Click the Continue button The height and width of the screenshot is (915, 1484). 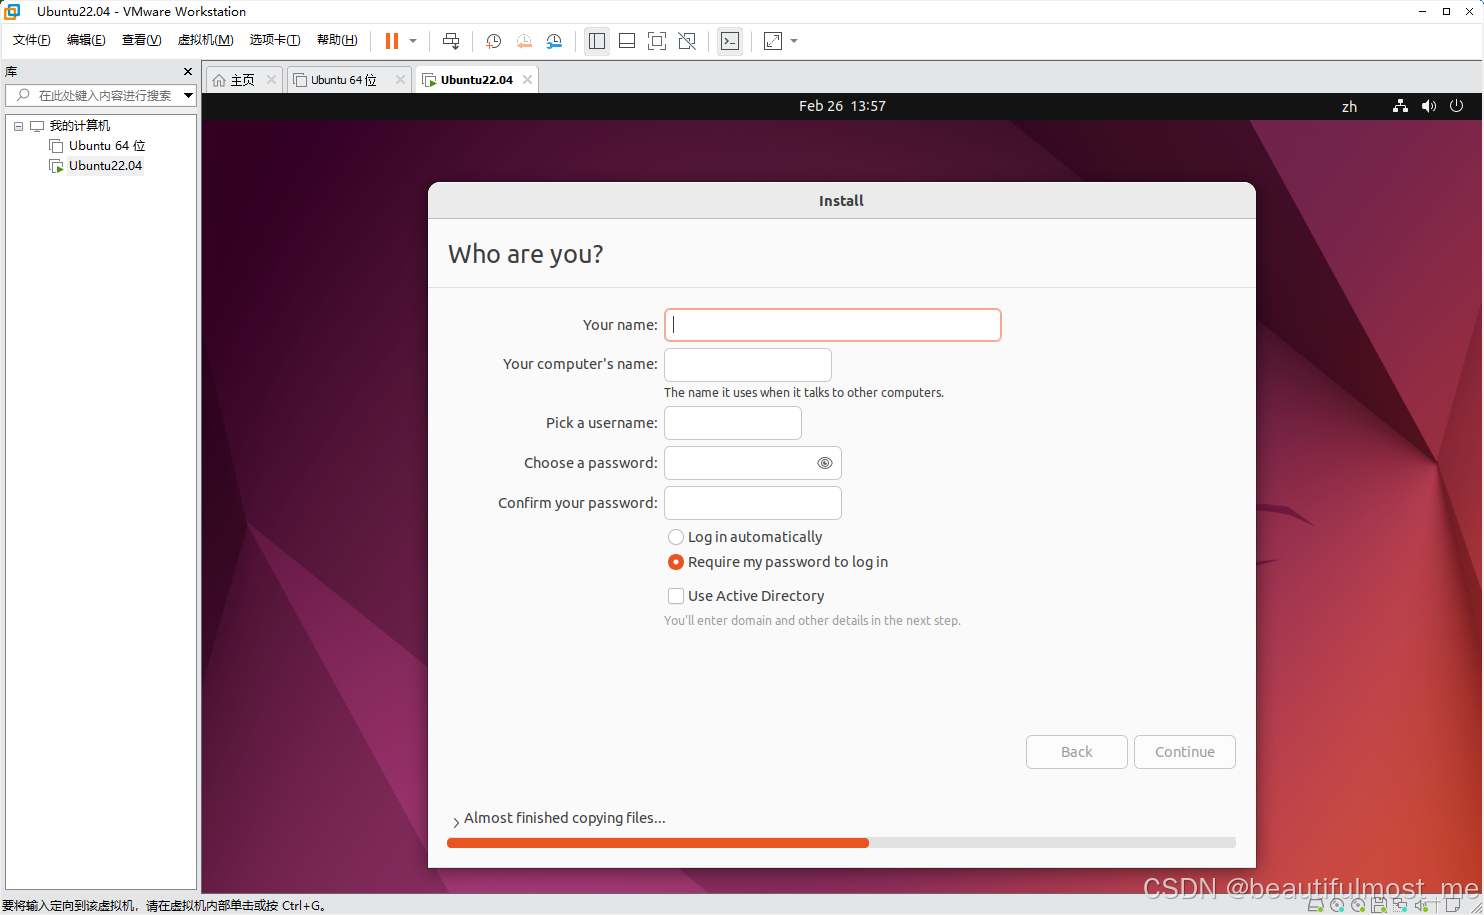point(1184,751)
